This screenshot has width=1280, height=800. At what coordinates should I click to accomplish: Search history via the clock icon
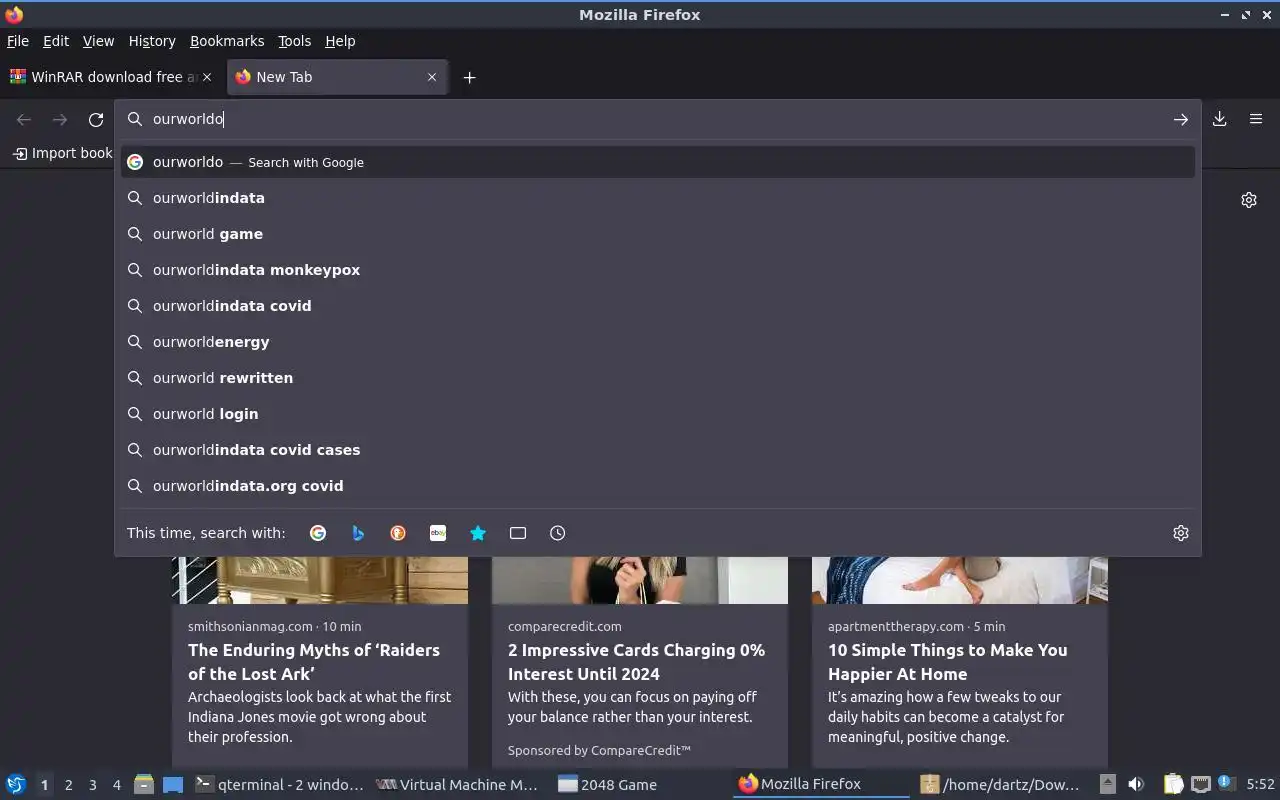point(558,533)
